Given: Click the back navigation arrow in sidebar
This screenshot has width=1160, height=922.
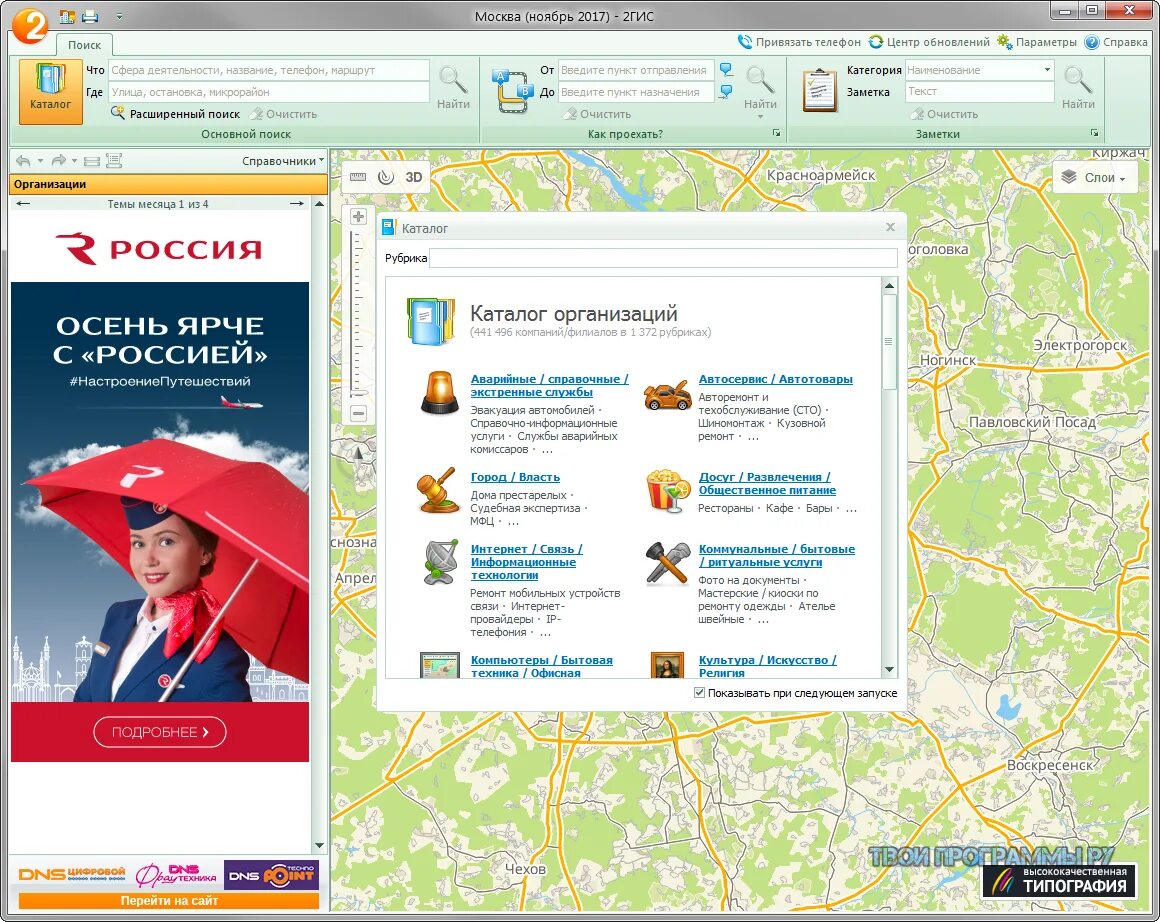Looking at the screenshot, I should pos(23,161).
